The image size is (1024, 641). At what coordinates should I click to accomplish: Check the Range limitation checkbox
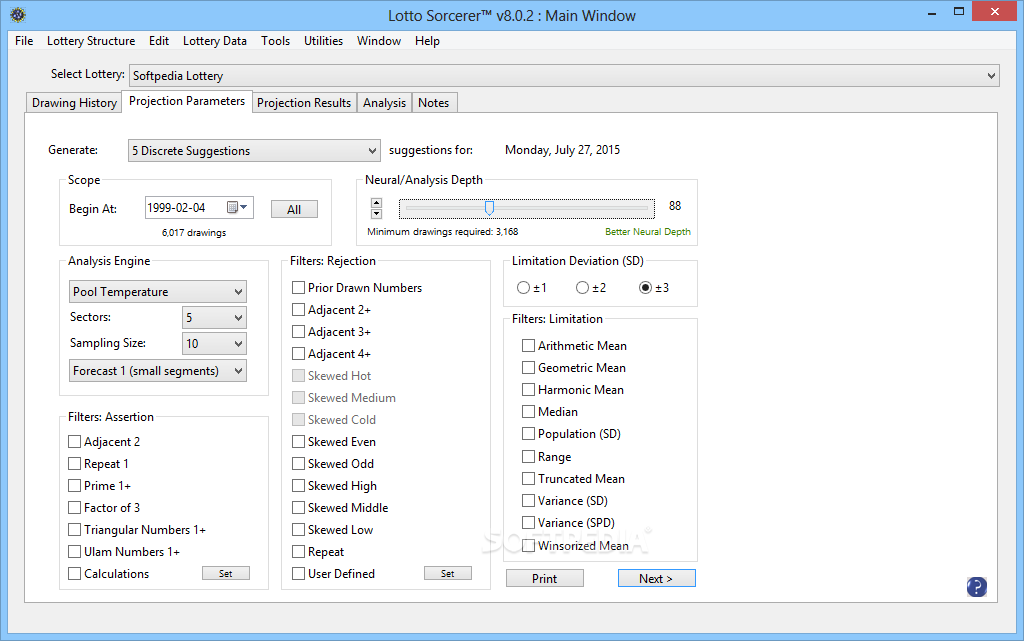528,456
